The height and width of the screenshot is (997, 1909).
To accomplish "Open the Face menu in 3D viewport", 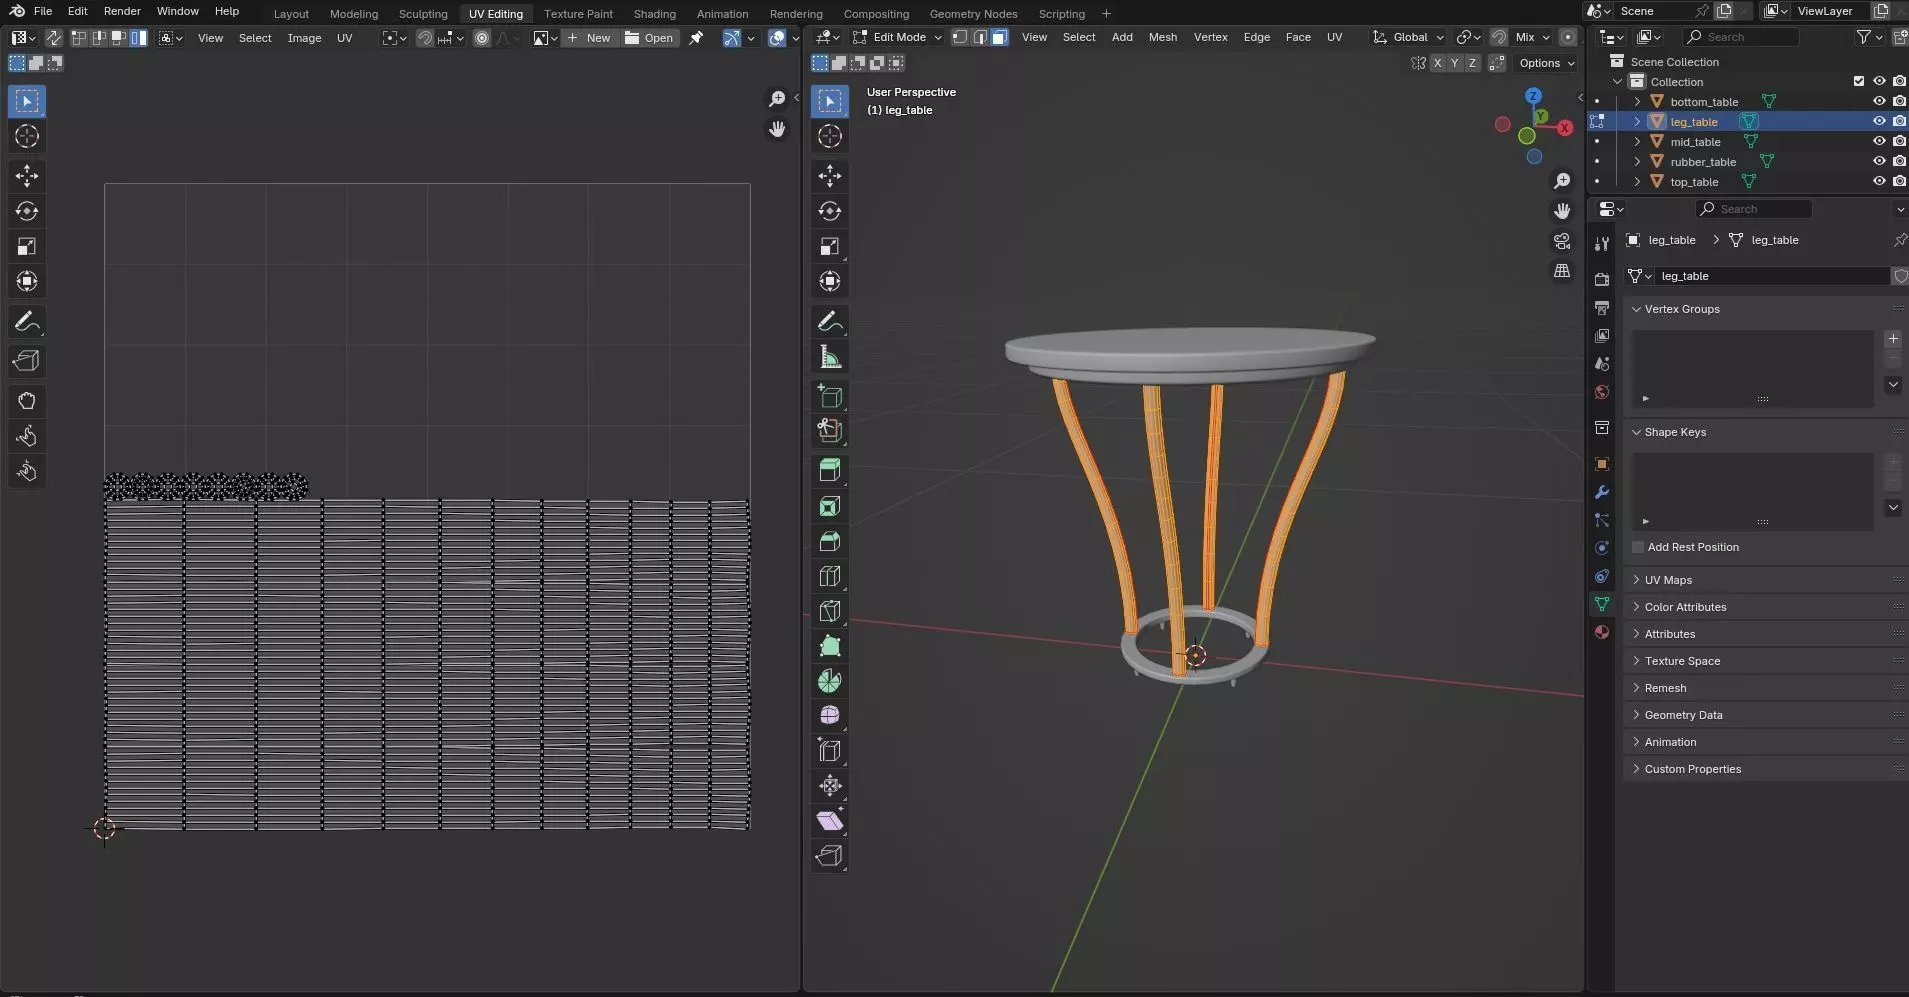I will [1298, 37].
